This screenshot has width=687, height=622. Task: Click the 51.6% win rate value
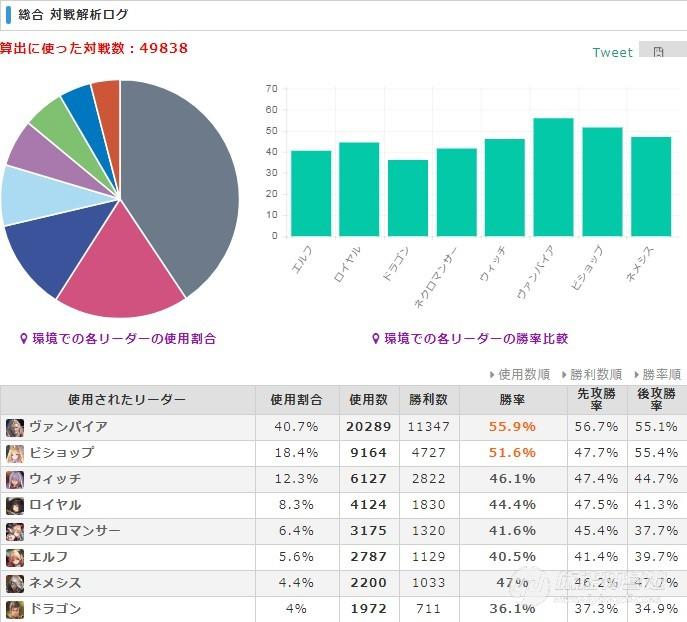pyautogui.click(x=512, y=452)
